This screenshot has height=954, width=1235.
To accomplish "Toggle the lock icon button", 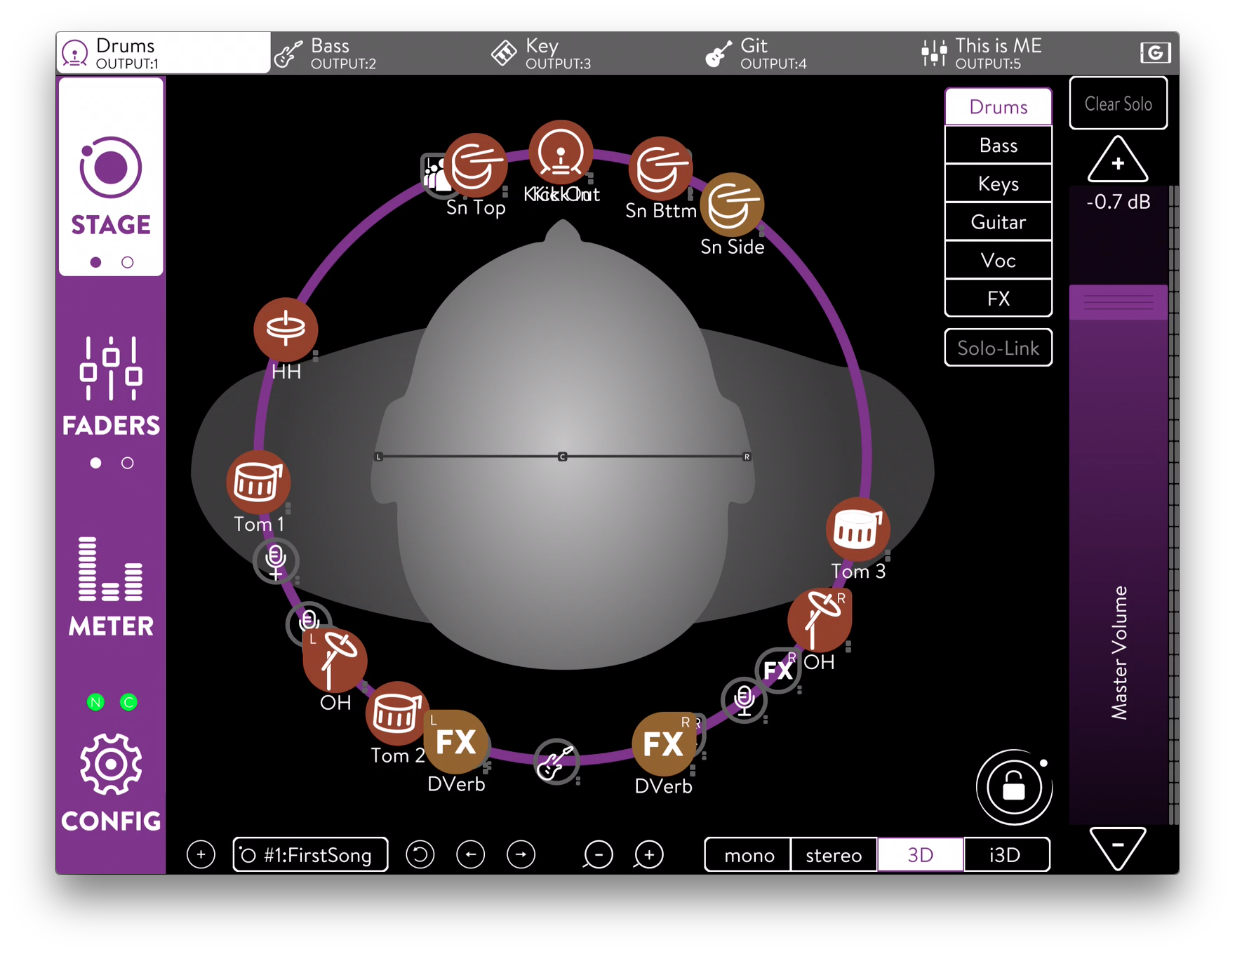I will 1014,788.
